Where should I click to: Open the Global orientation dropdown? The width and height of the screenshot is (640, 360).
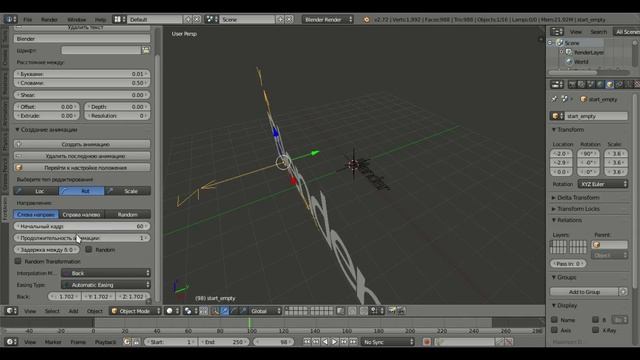[264, 311]
